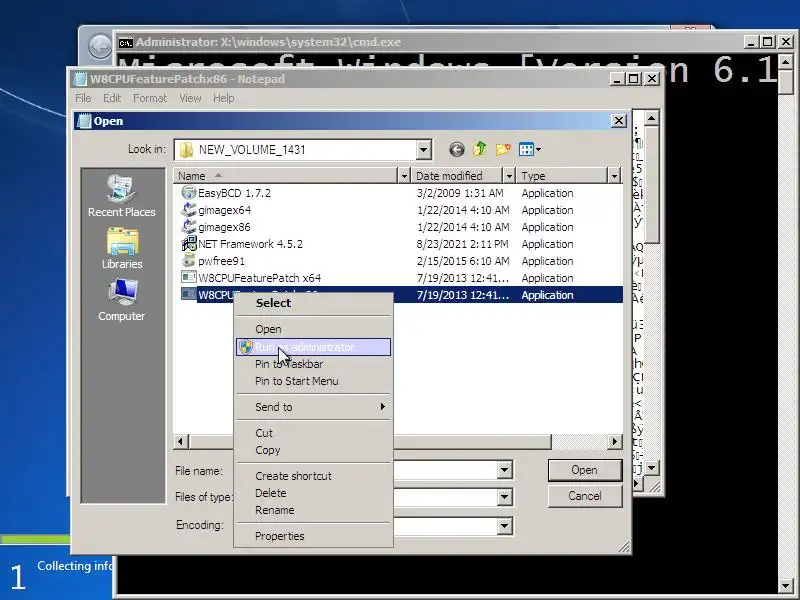The width and height of the screenshot is (800, 600).
Task: Click the cmd.exe title bar icon
Action: 126,42
